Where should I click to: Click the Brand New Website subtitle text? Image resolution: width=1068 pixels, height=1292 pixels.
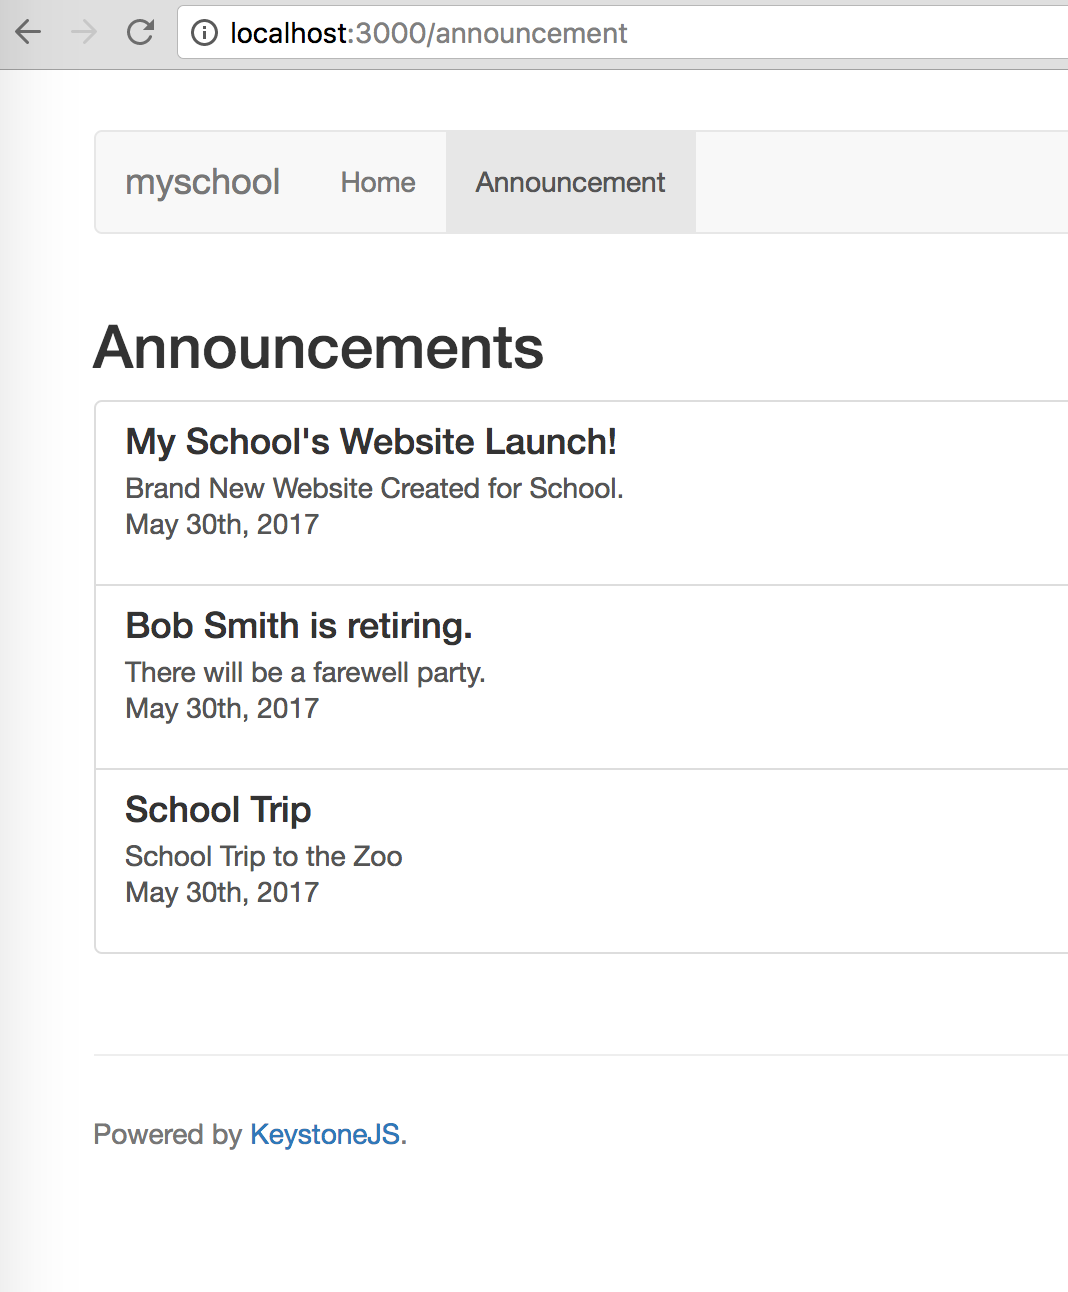373,488
